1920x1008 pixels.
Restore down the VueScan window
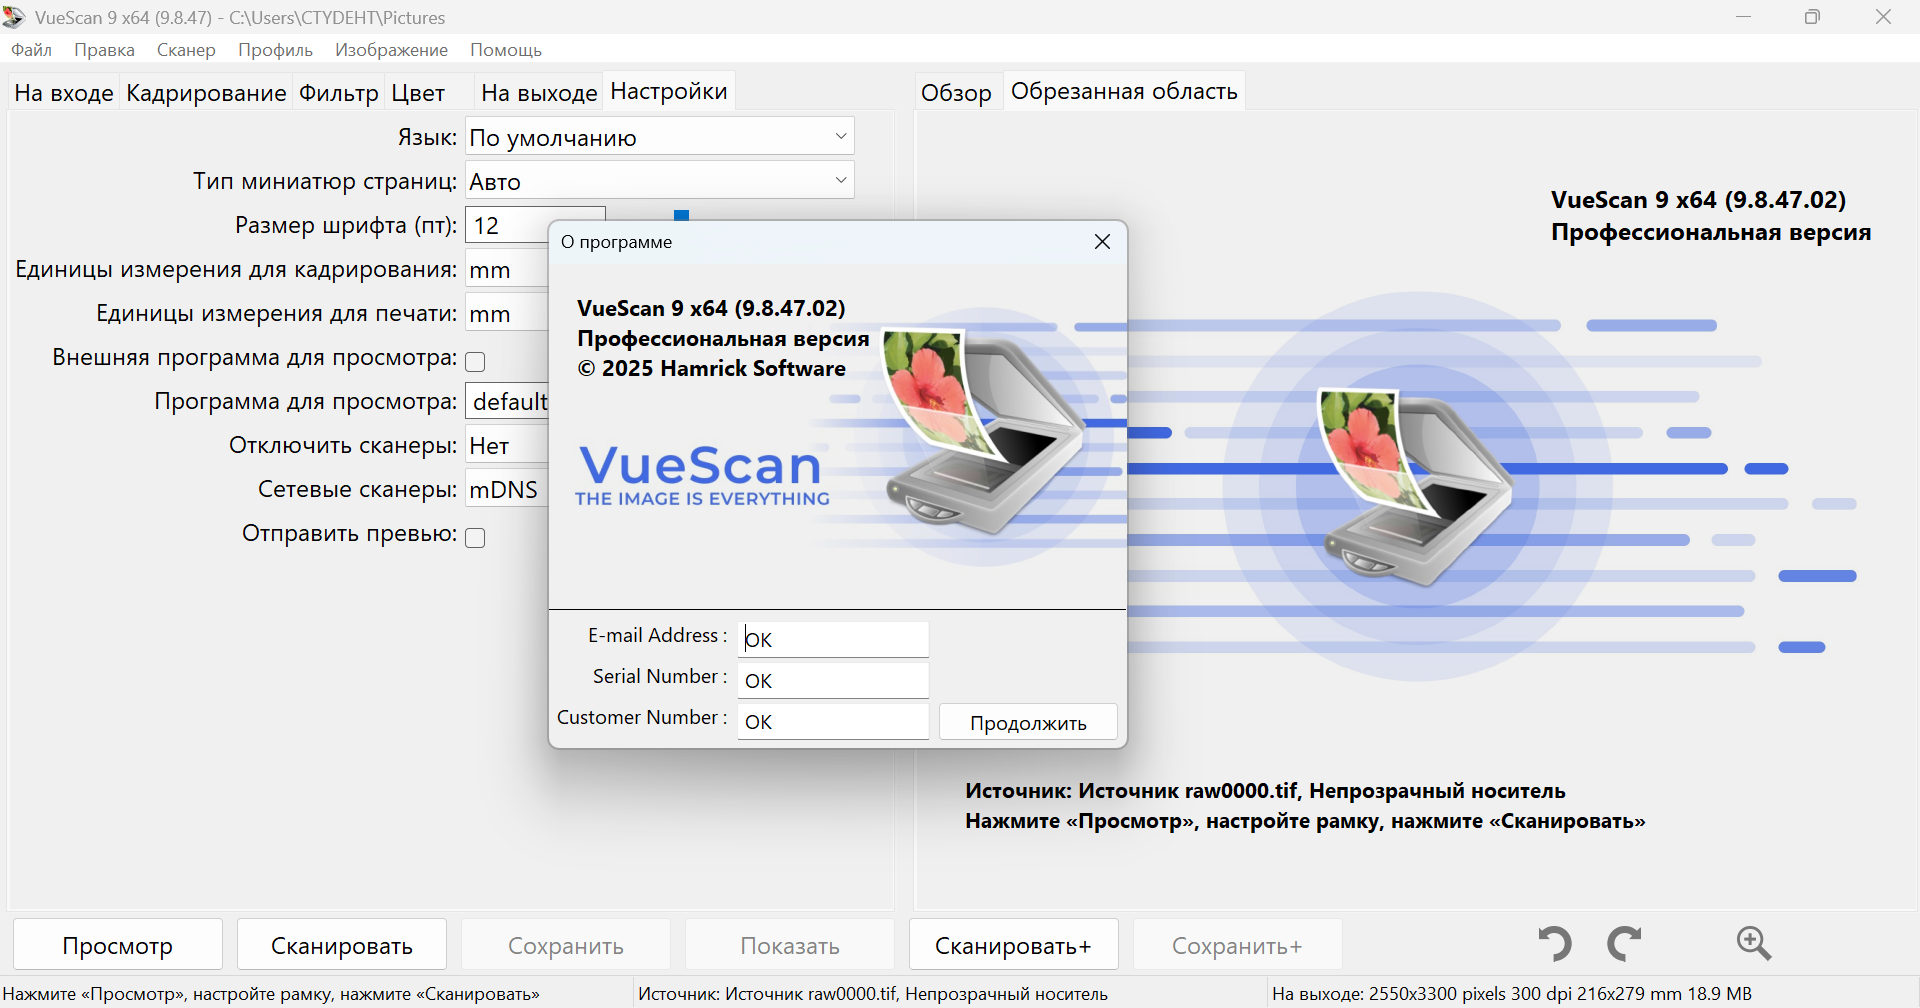pyautogui.click(x=1812, y=17)
